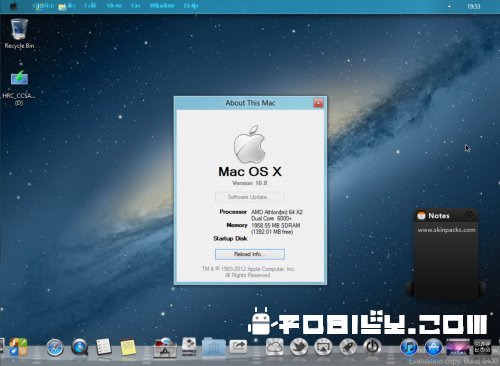Select the HRC_CCSA drive desktop icon
The height and width of the screenshot is (366, 500).
[x=19, y=88]
